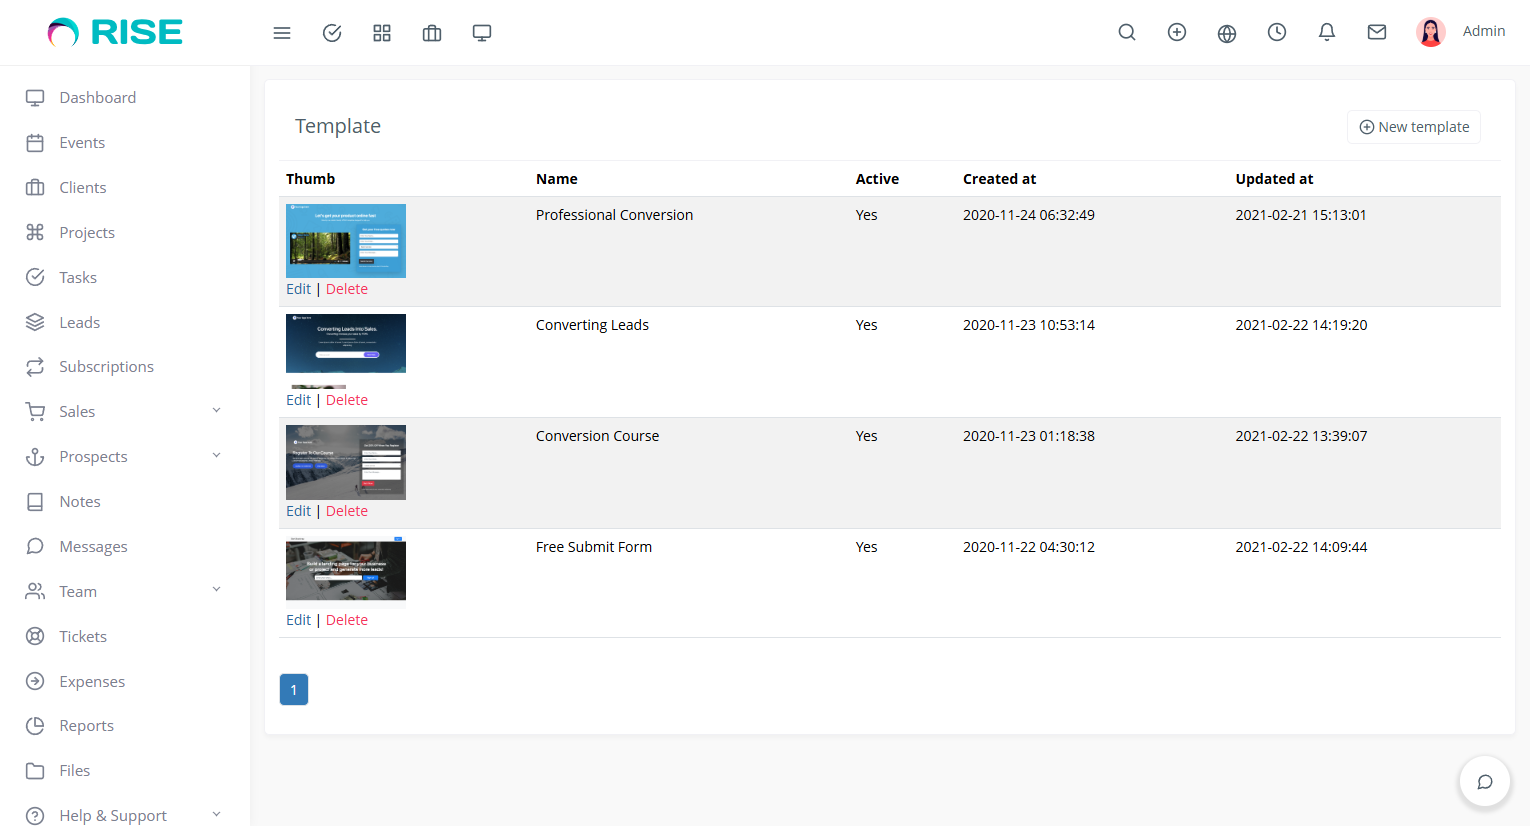
Task: Open the Admin user profile menu
Action: (1461, 32)
